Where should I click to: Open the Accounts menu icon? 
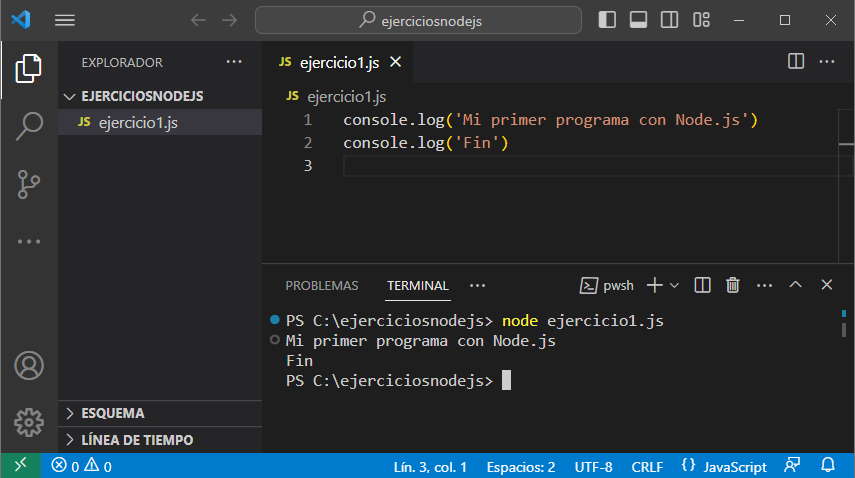(29, 365)
